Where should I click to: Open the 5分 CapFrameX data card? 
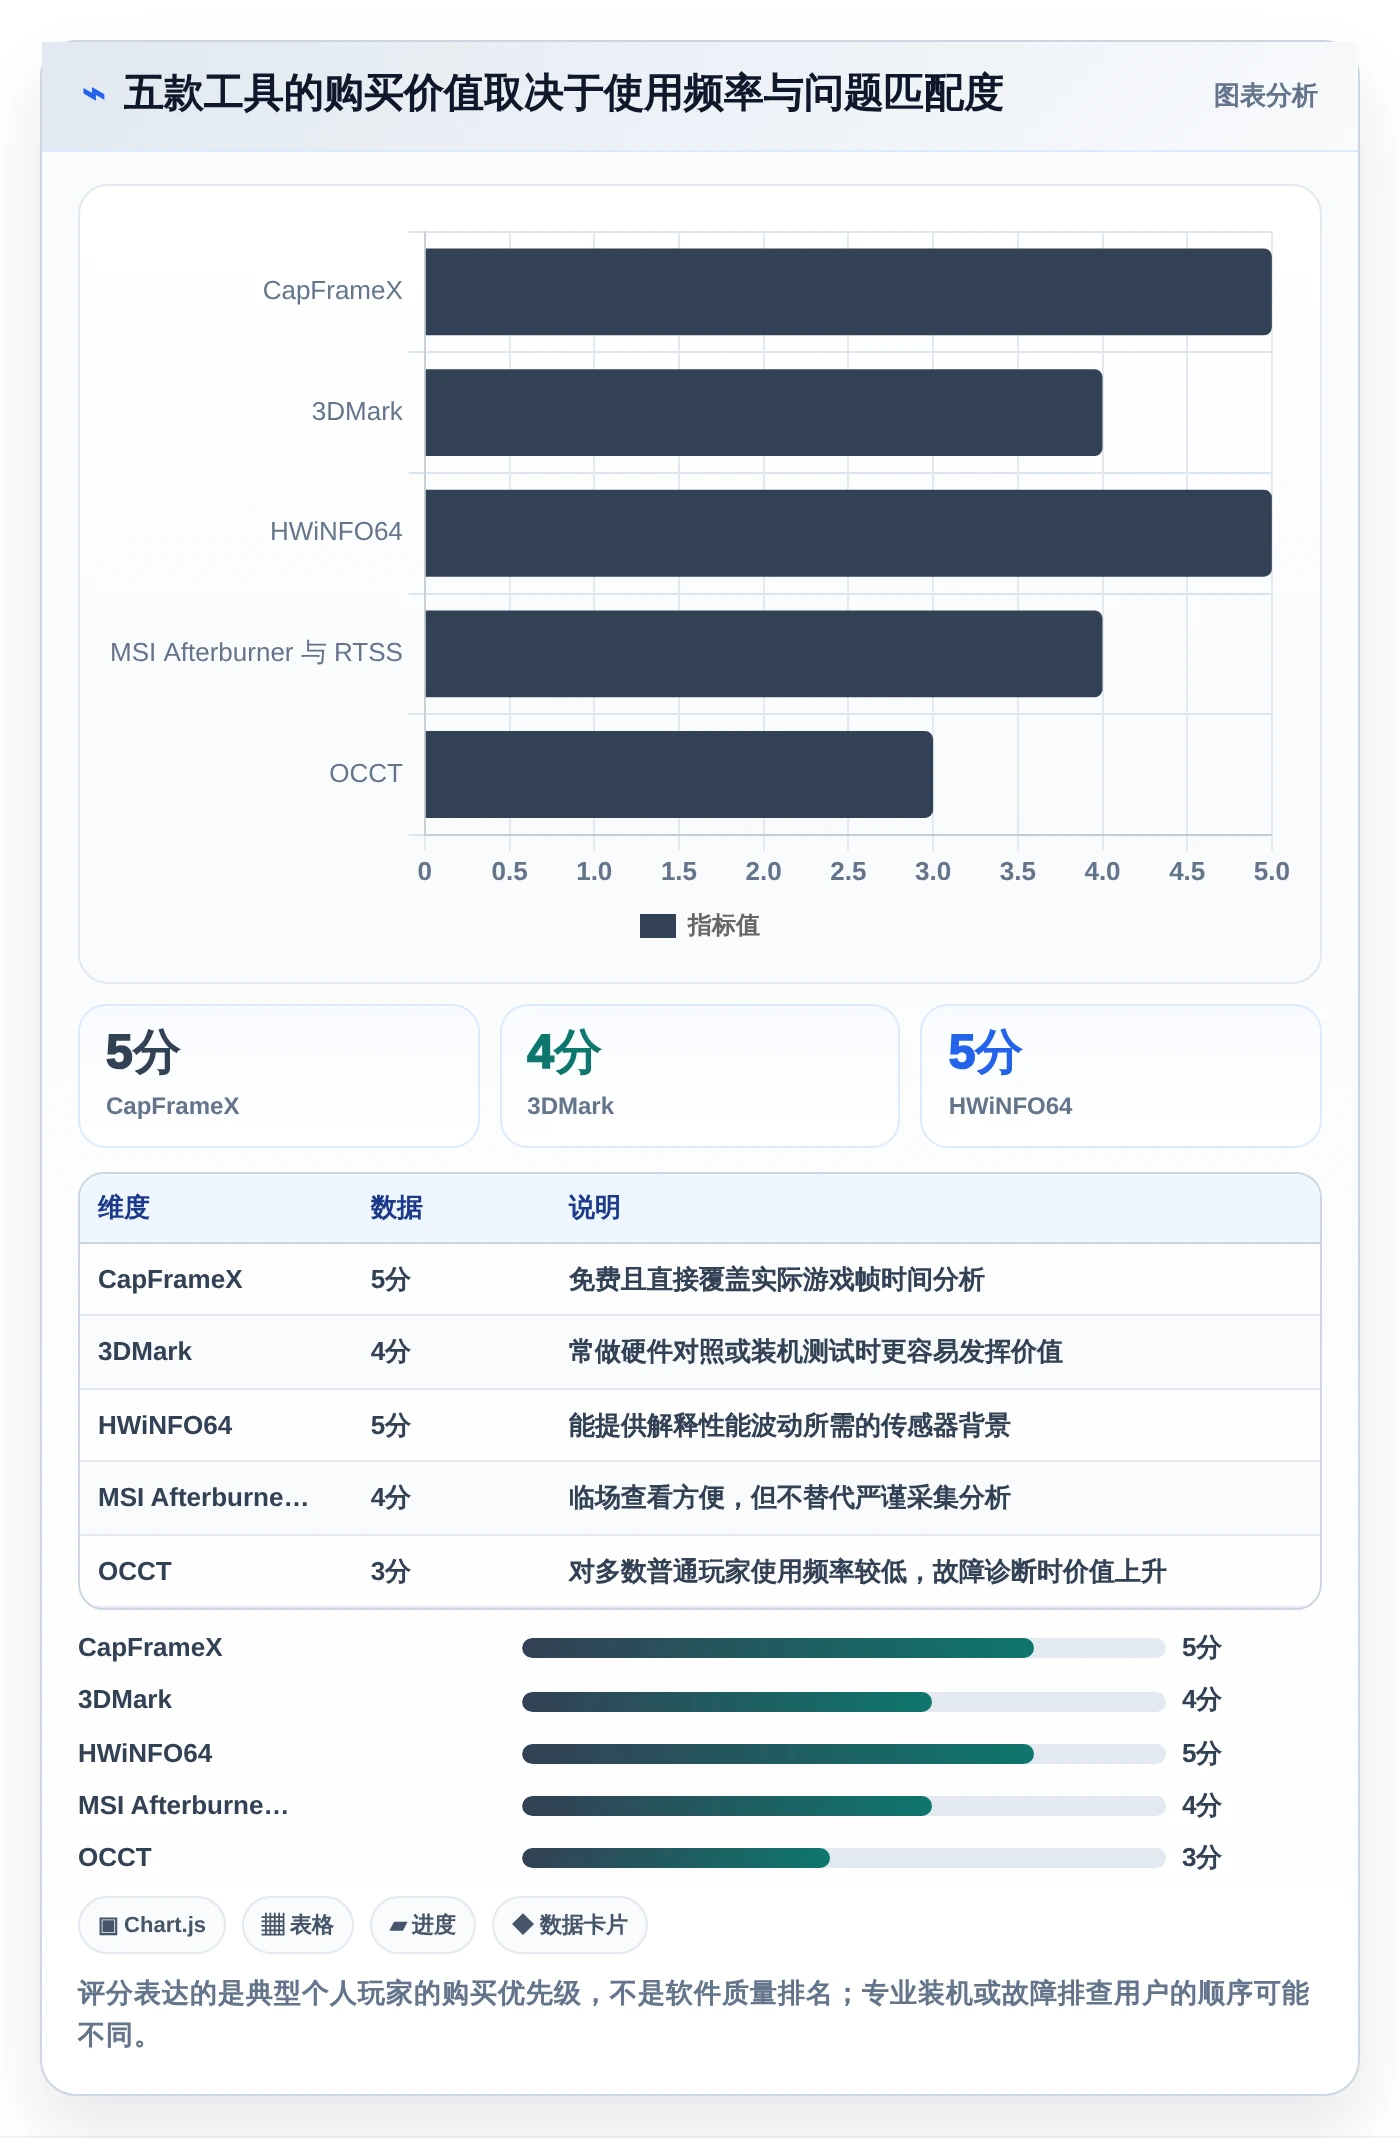[279, 1076]
